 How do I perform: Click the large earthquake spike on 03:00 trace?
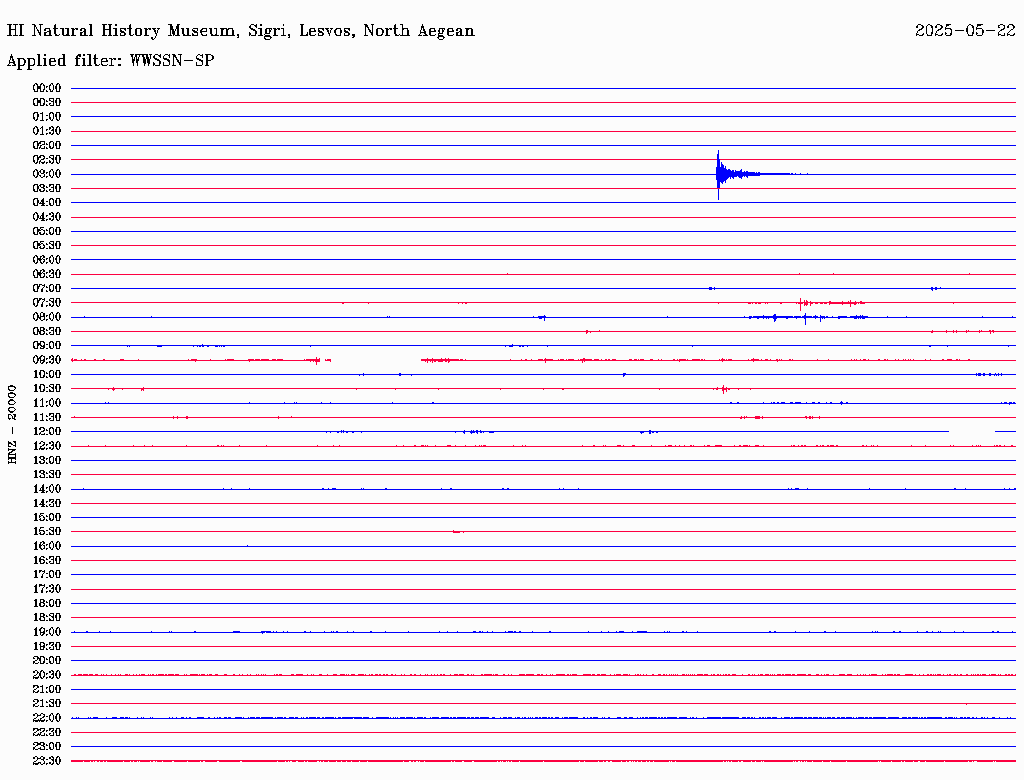719,174
